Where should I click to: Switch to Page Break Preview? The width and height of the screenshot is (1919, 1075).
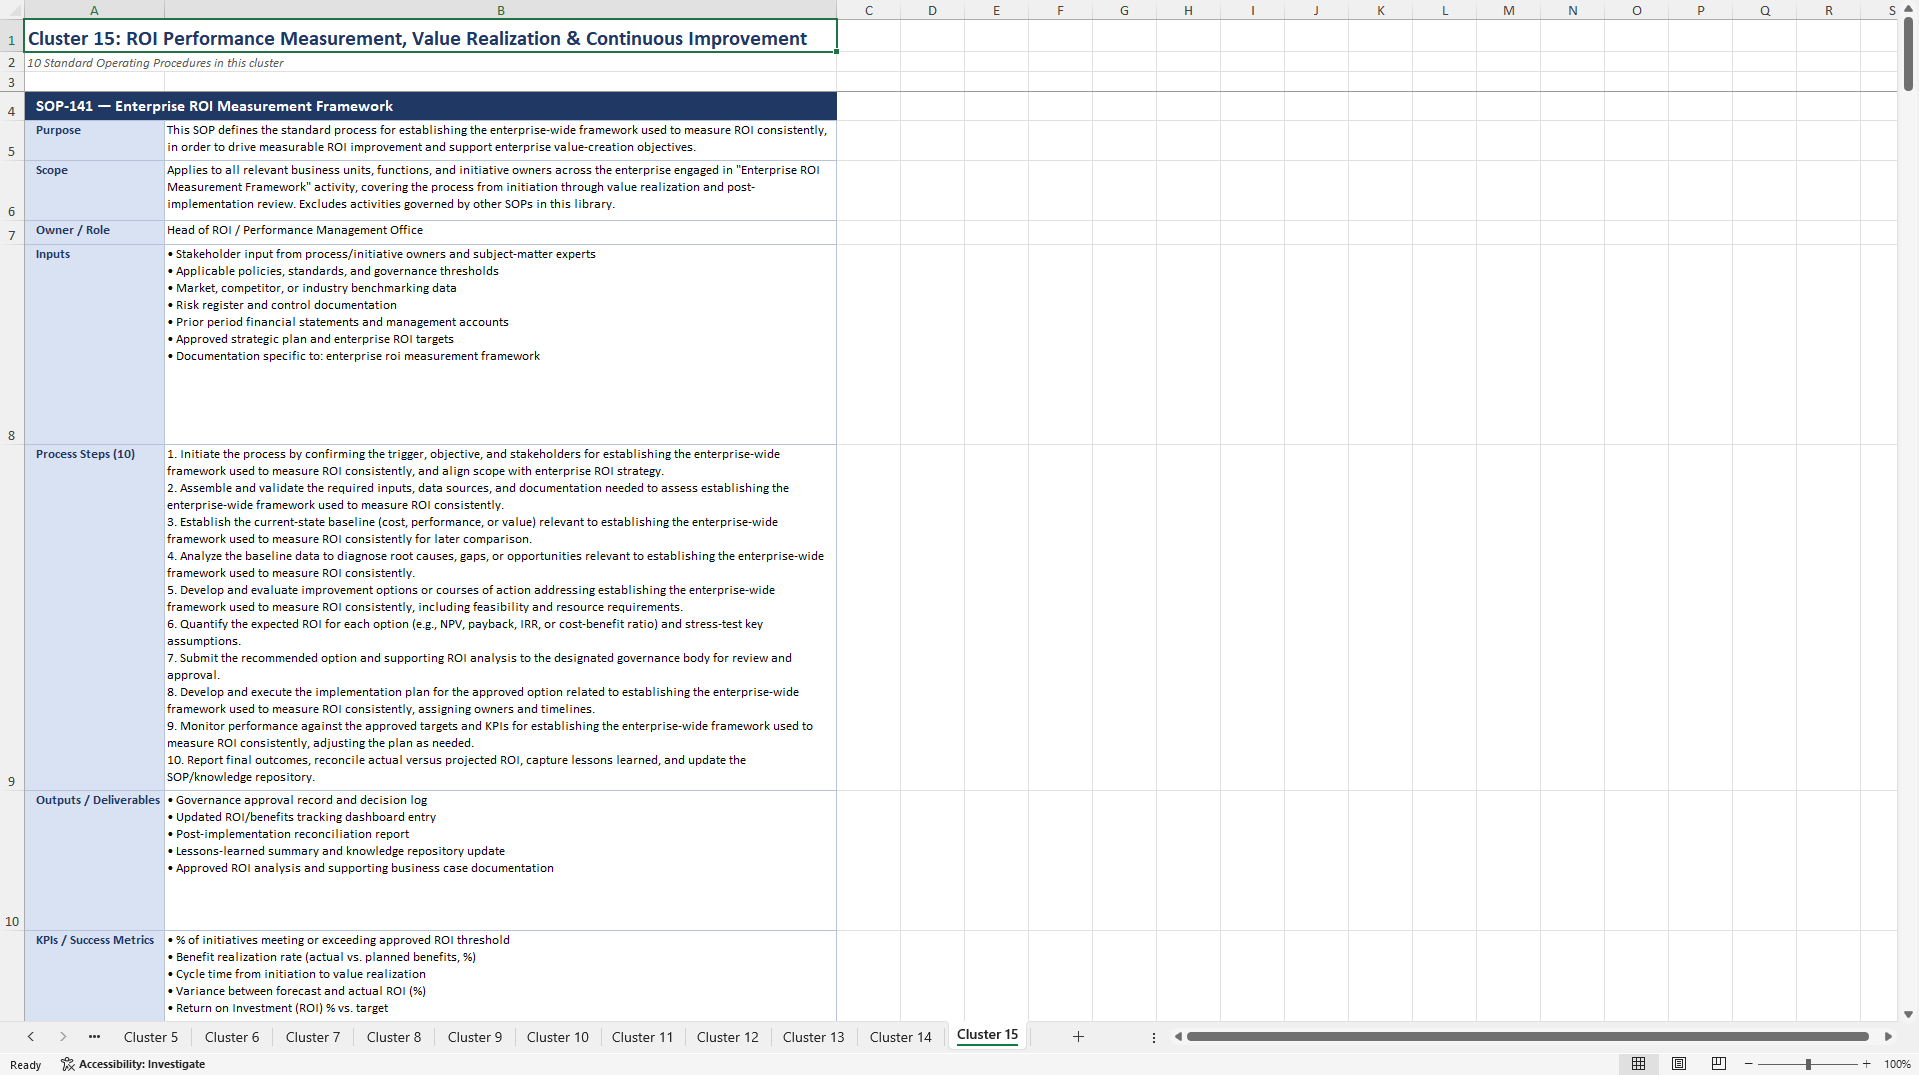[x=1719, y=1064]
